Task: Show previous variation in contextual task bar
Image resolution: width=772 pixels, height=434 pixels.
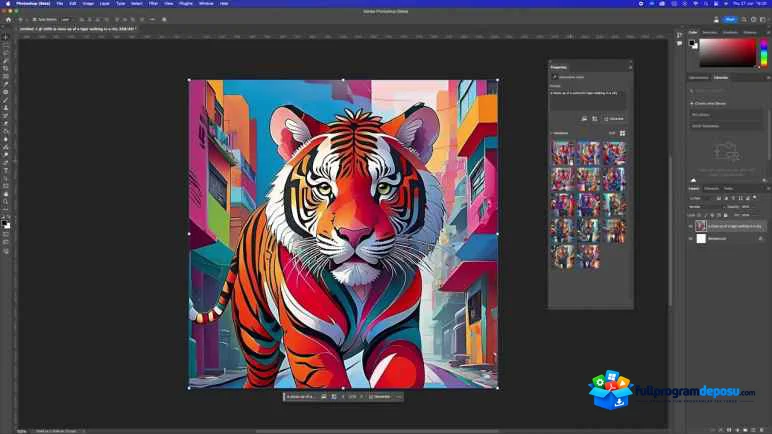Action: click(x=343, y=397)
